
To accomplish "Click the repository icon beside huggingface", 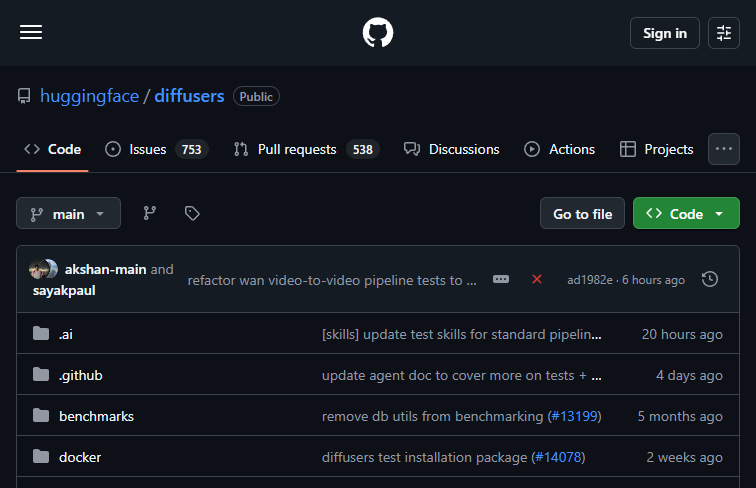I will click(24, 96).
